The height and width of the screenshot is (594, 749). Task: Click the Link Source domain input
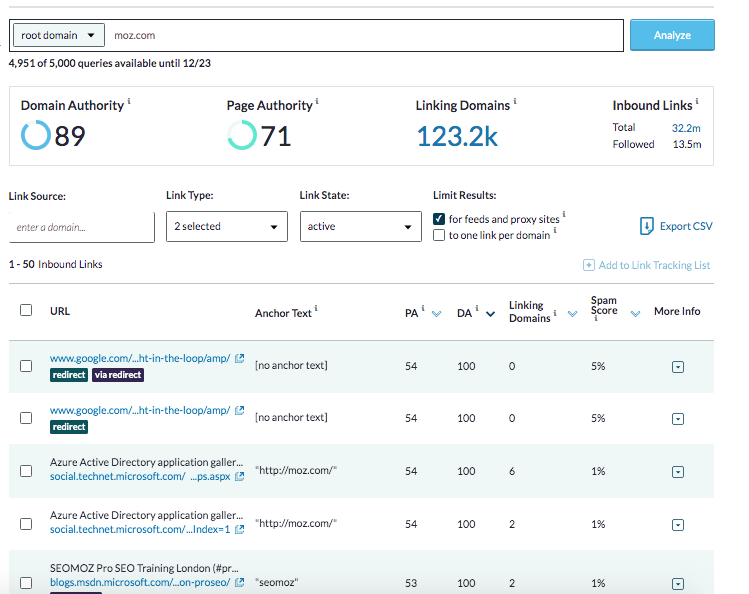[x=82, y=227]
